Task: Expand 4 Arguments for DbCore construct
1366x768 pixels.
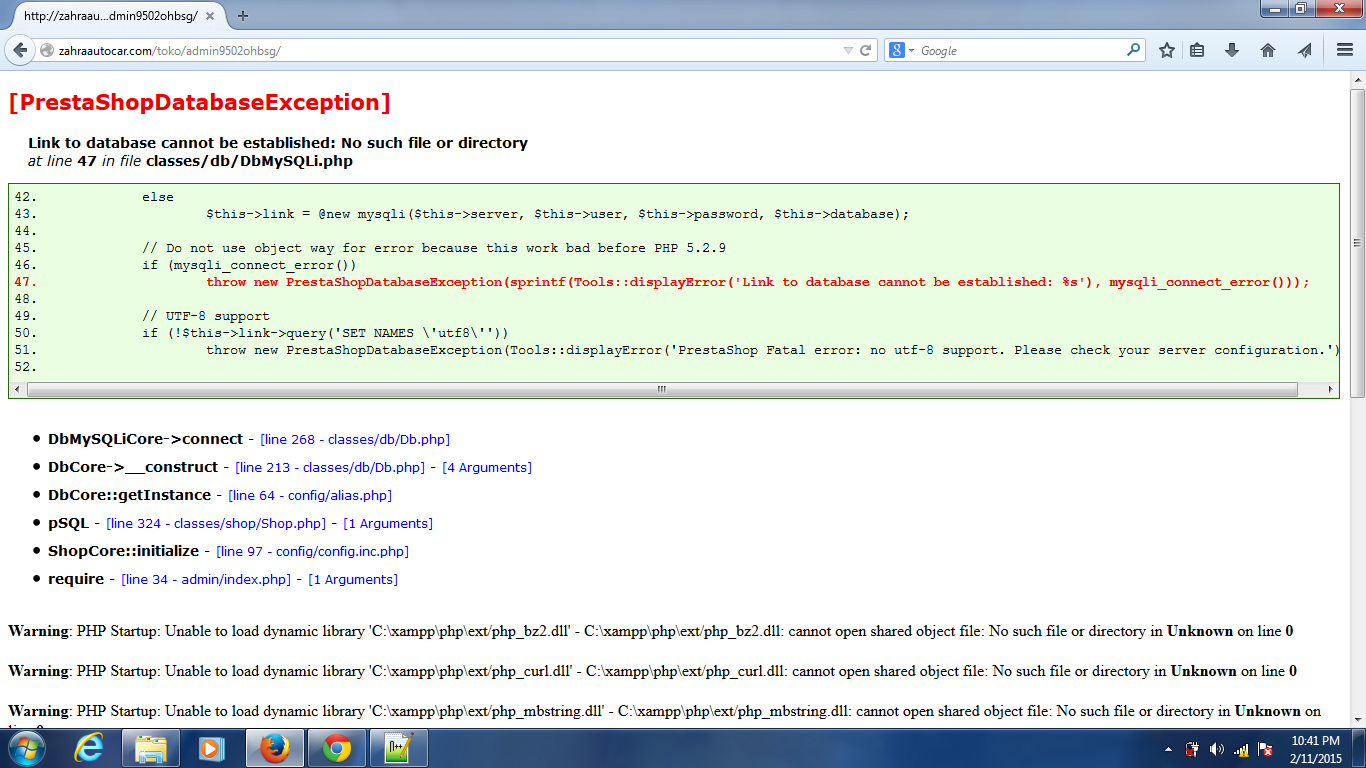Action: 487,467
